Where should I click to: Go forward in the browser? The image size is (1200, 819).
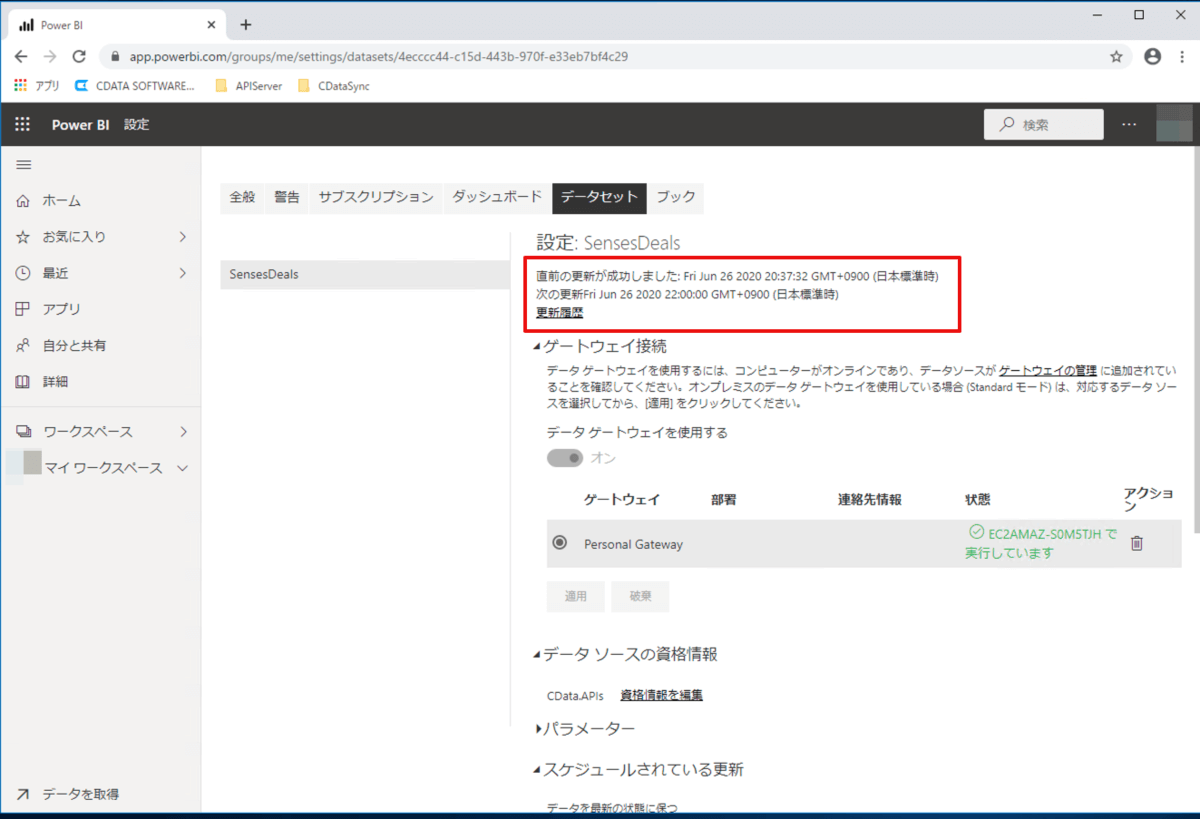point(50,57)
